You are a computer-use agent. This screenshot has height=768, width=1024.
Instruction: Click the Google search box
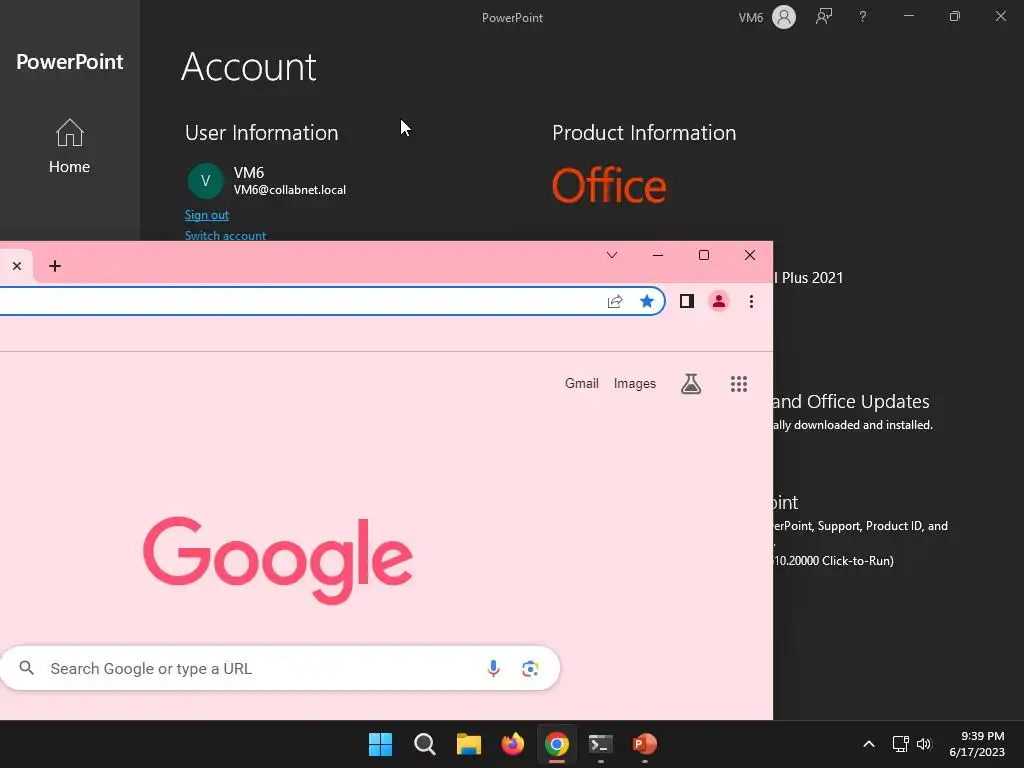pyautogui.click(x=280, y=668)
